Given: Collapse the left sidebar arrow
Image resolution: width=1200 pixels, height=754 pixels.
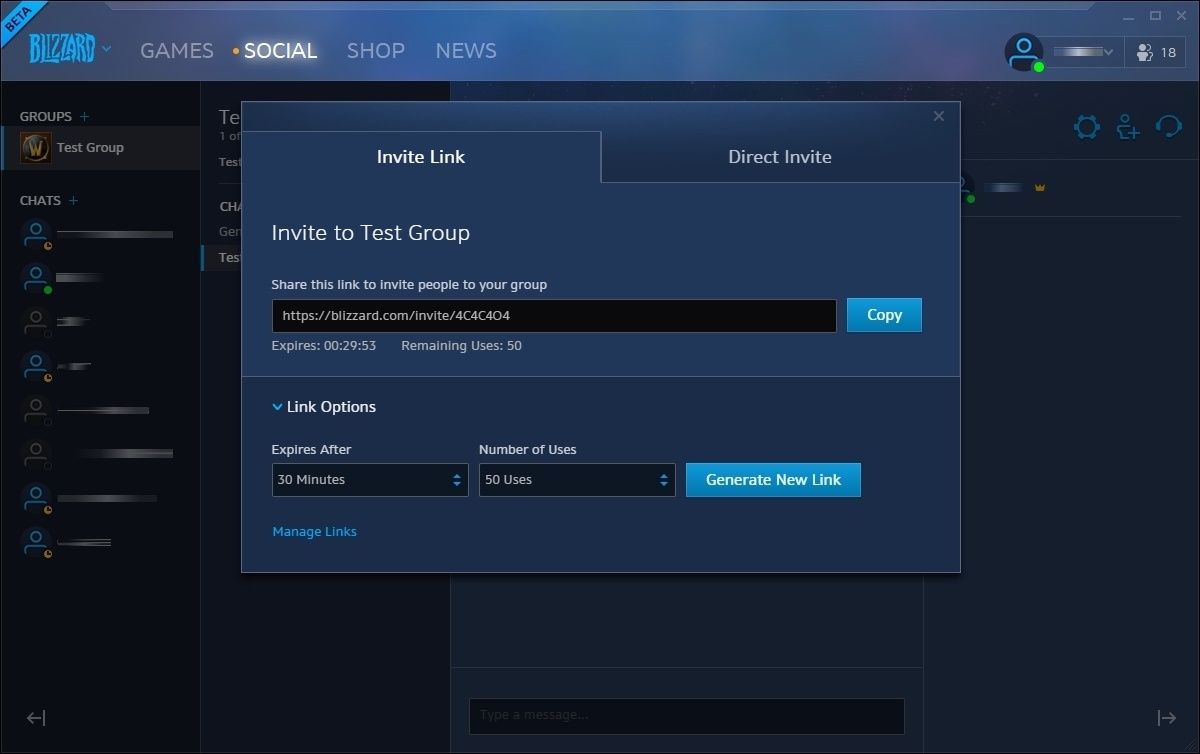Looking at the screenshot, I should [x=36, y=718].
